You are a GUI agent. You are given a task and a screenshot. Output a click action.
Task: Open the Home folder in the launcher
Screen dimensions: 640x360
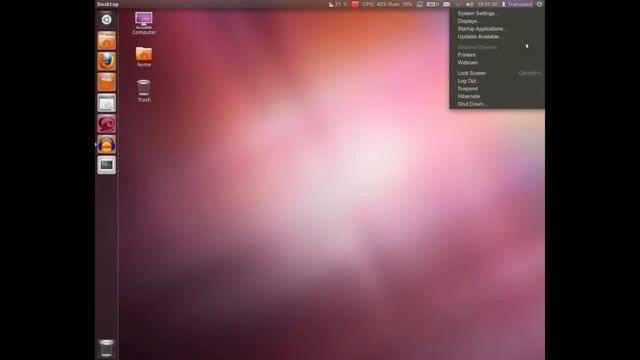coord(107,40)
